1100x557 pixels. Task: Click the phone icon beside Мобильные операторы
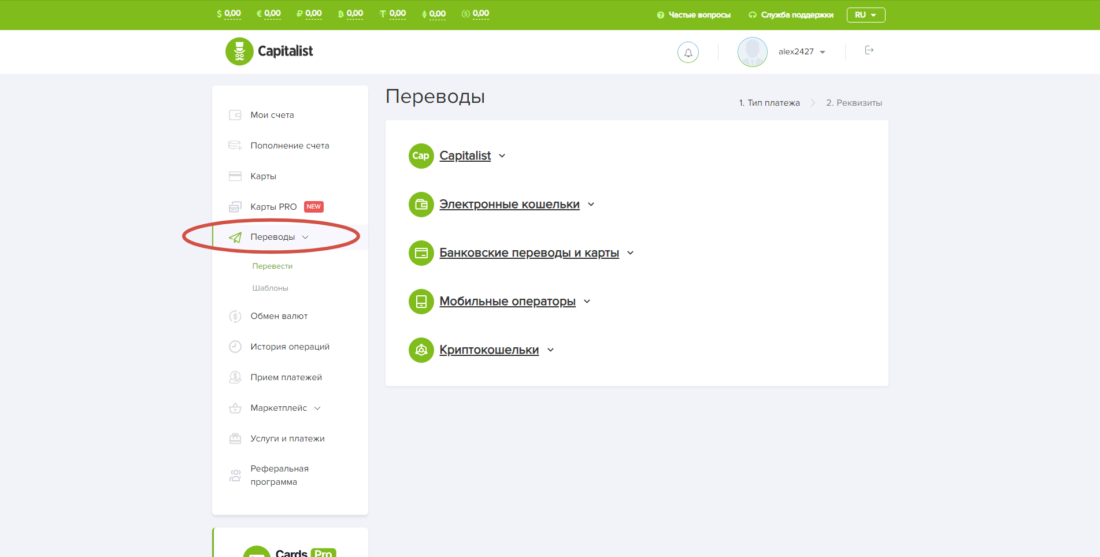(x=421, y=301)
